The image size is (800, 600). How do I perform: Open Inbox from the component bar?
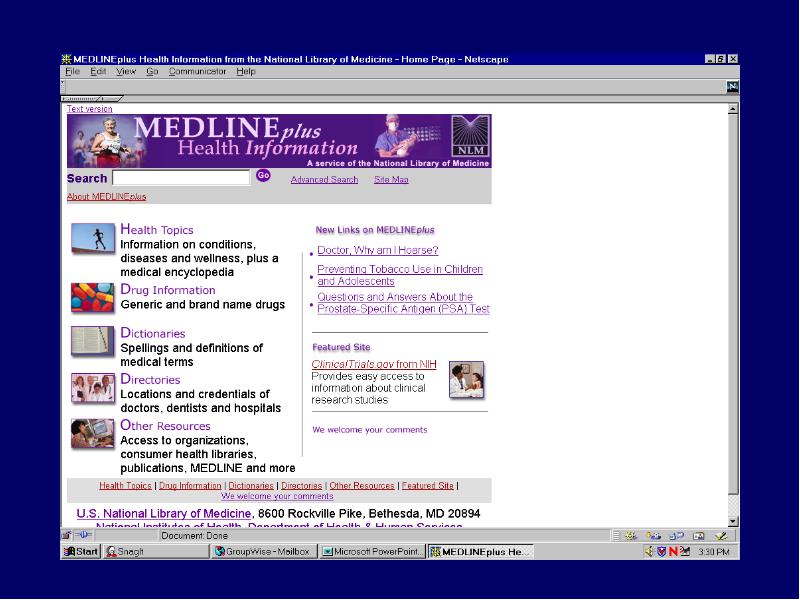654,536
